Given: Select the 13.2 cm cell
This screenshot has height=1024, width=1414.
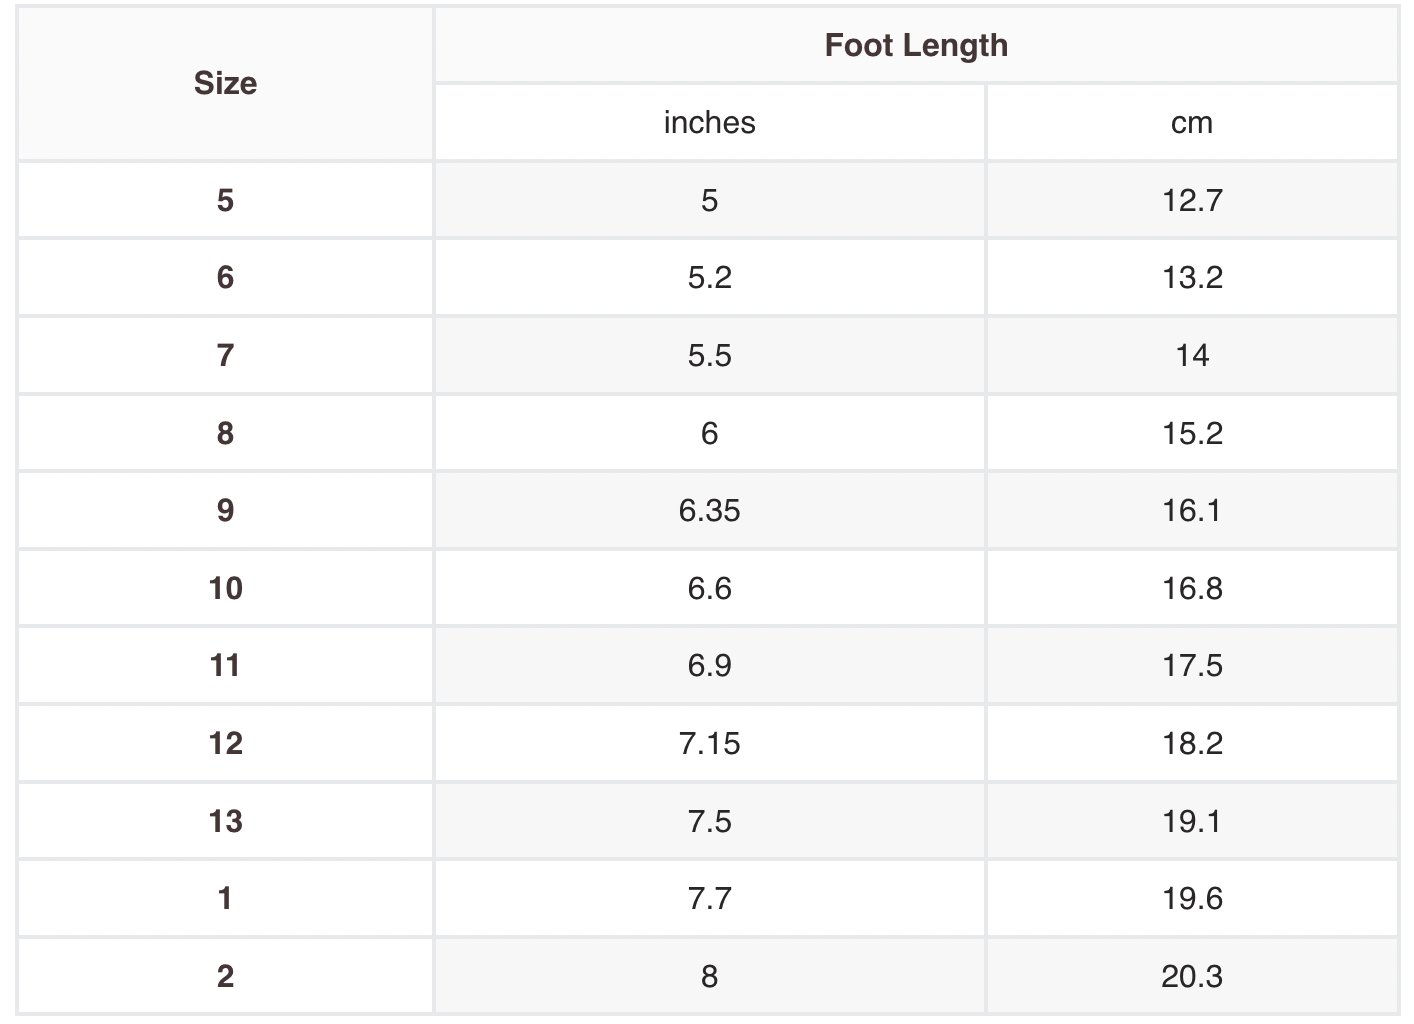Looking at the screenshot, I should point(1192,277).
